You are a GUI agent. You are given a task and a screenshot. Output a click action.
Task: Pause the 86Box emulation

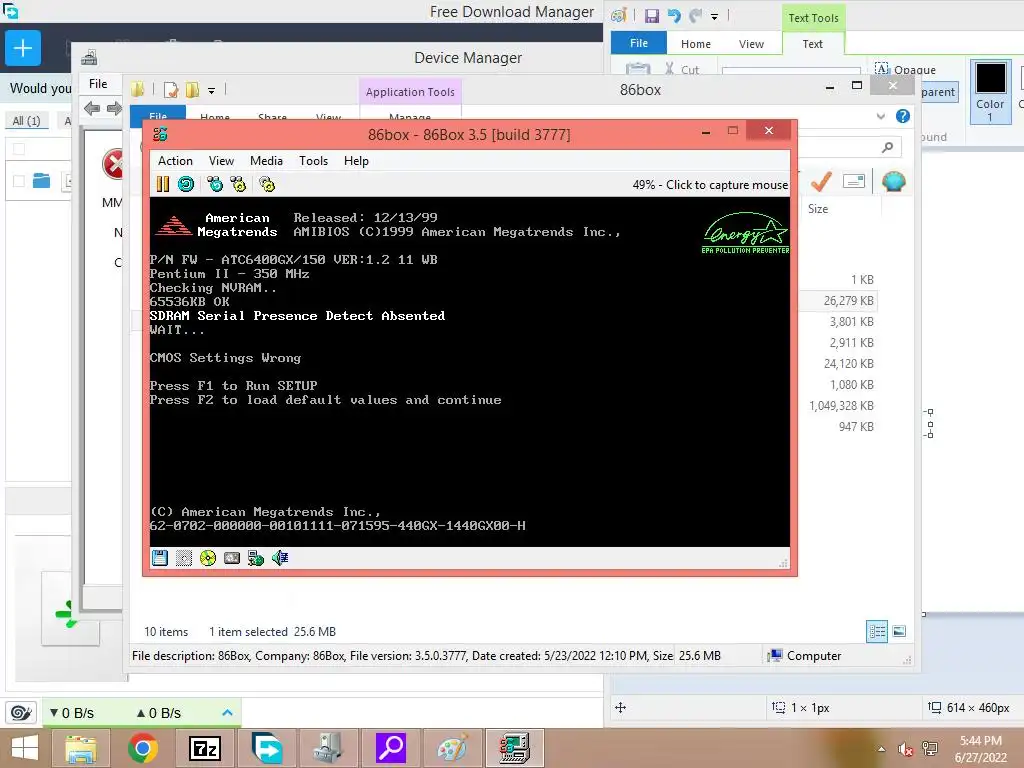pos(163,184)
